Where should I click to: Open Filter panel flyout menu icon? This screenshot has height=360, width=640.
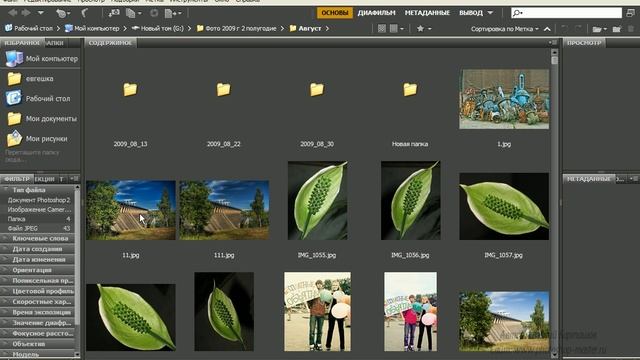(74, 179)
